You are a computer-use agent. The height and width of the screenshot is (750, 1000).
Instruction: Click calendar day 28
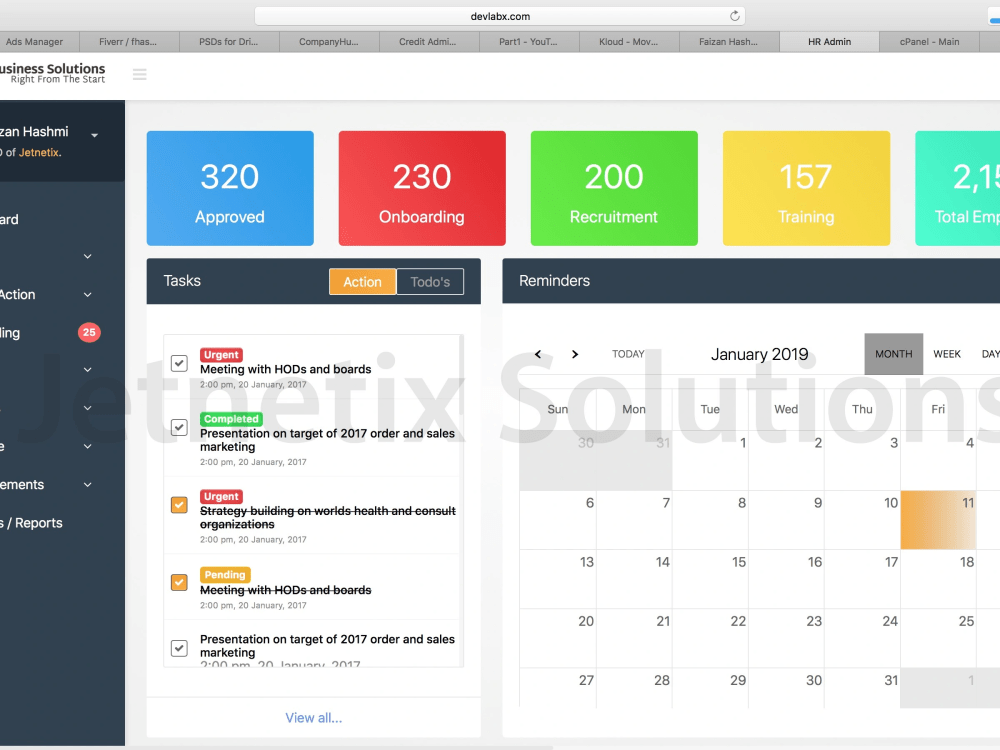(635, 688)
